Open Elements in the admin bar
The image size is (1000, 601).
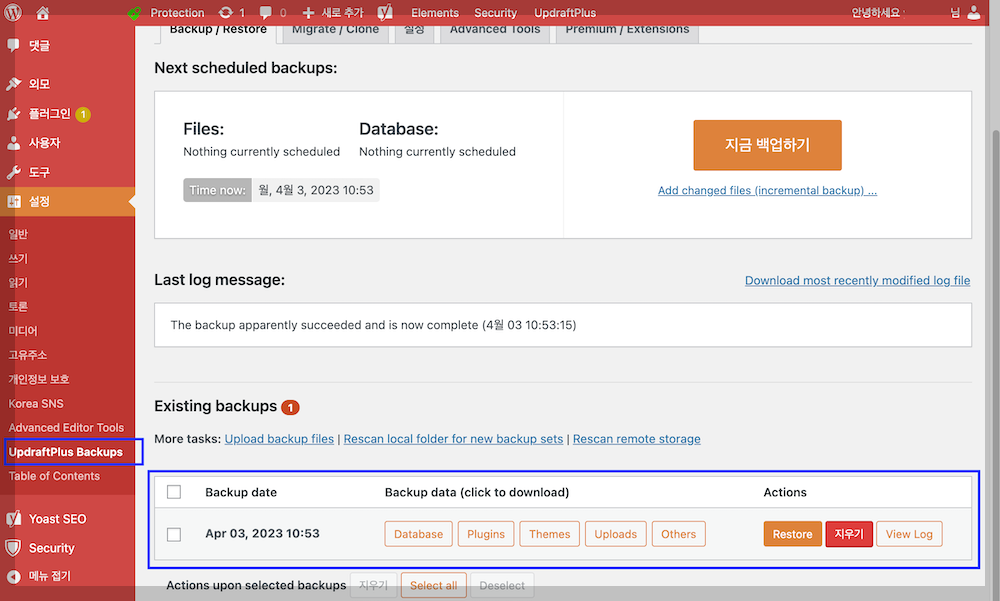[x=435, y=13]
